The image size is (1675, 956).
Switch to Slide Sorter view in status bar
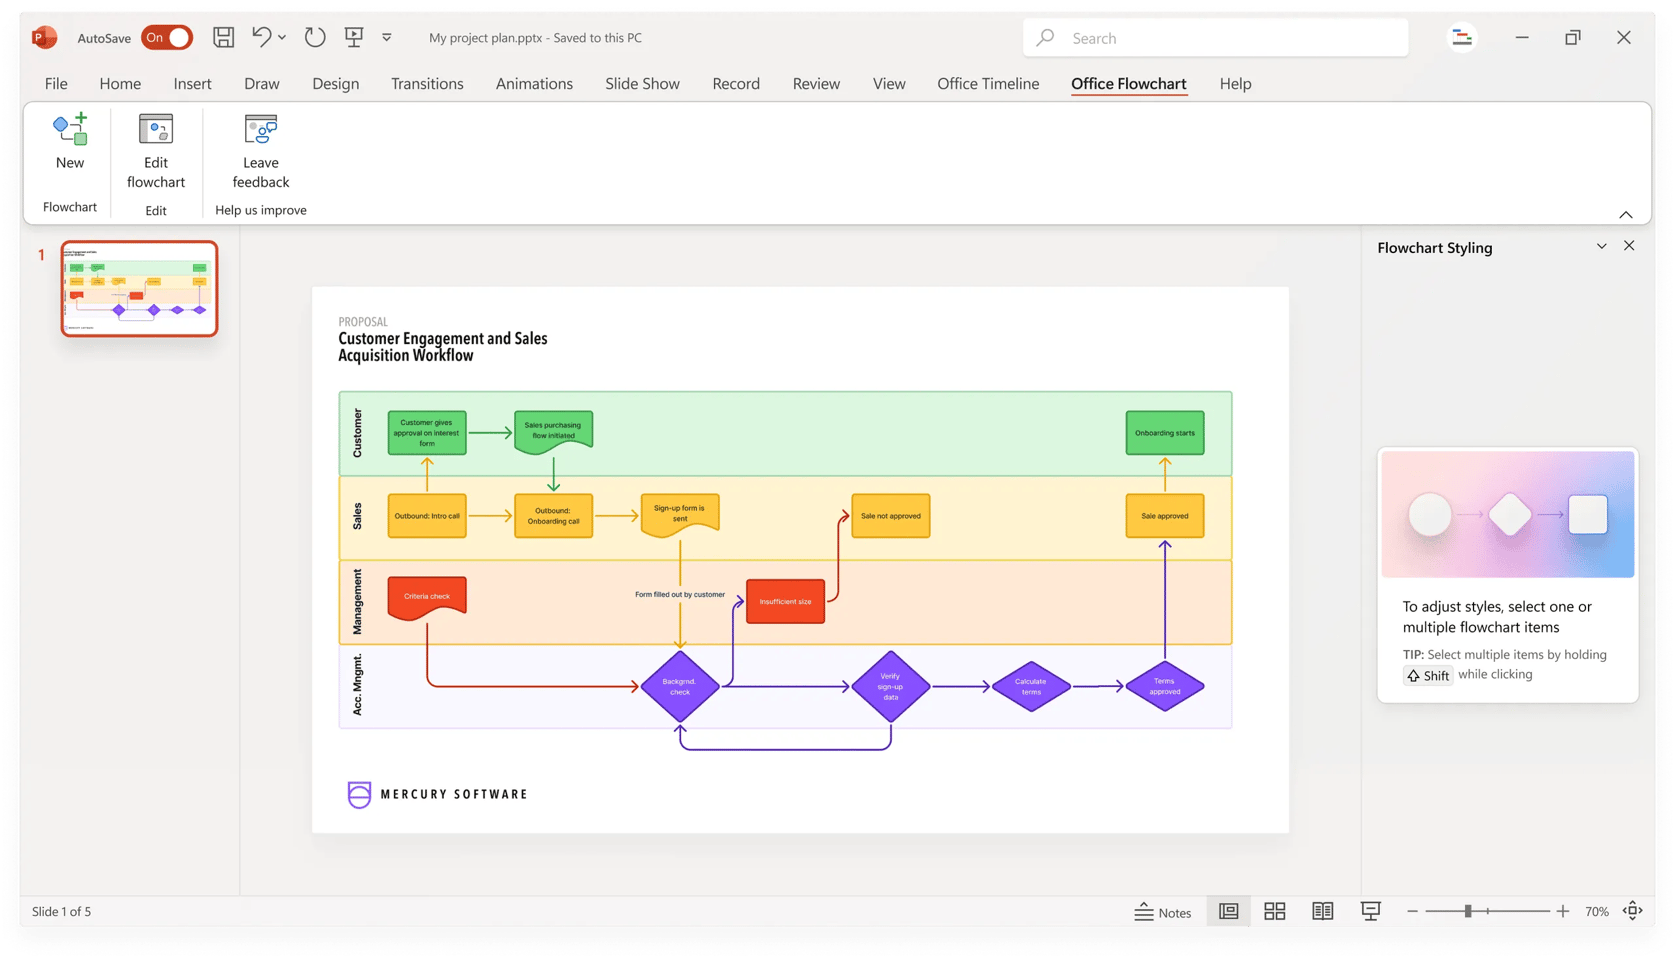1275,911
